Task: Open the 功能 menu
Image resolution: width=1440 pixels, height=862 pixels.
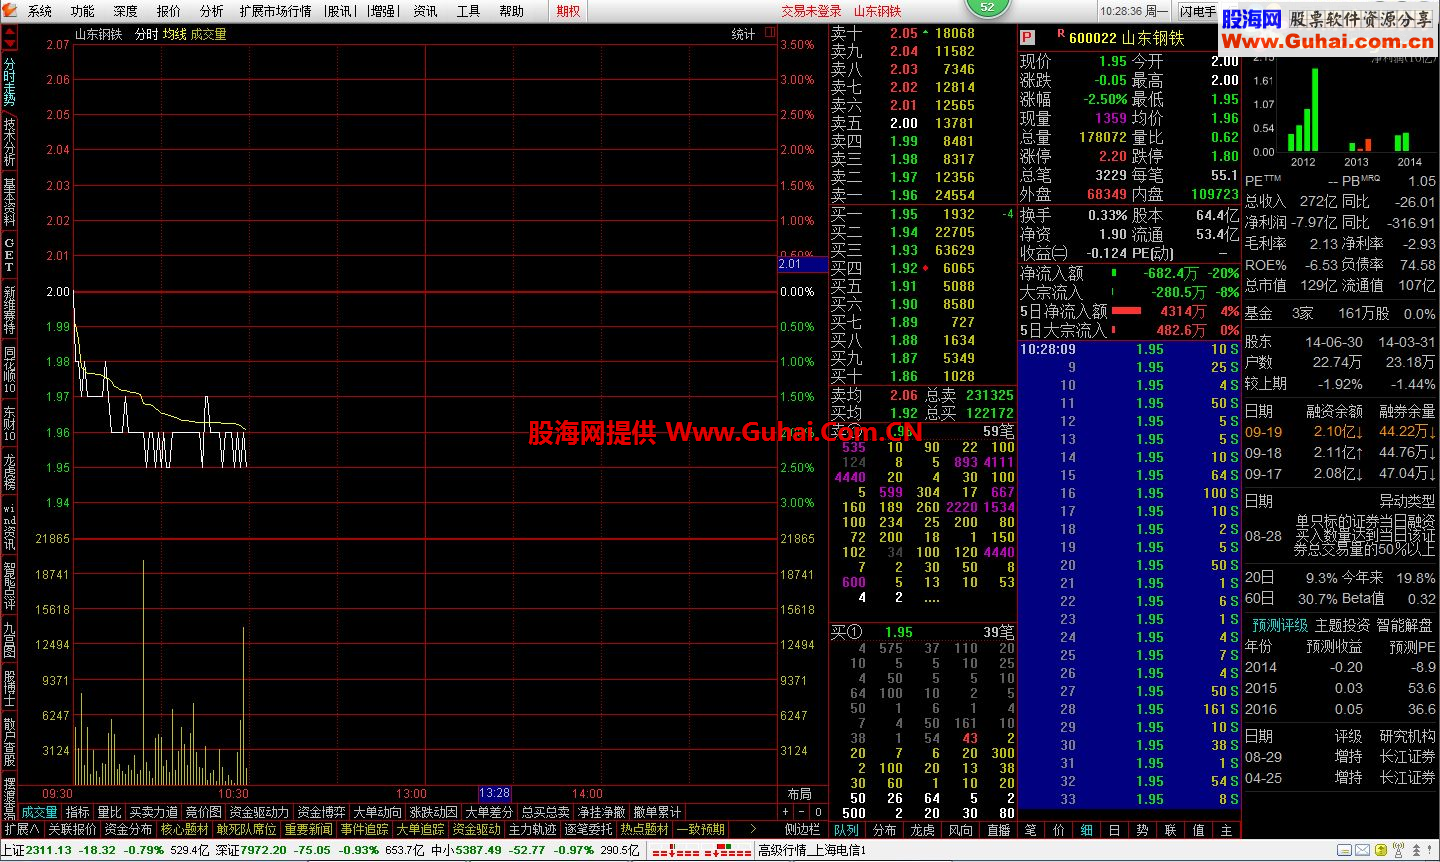Action: (83, 11)
